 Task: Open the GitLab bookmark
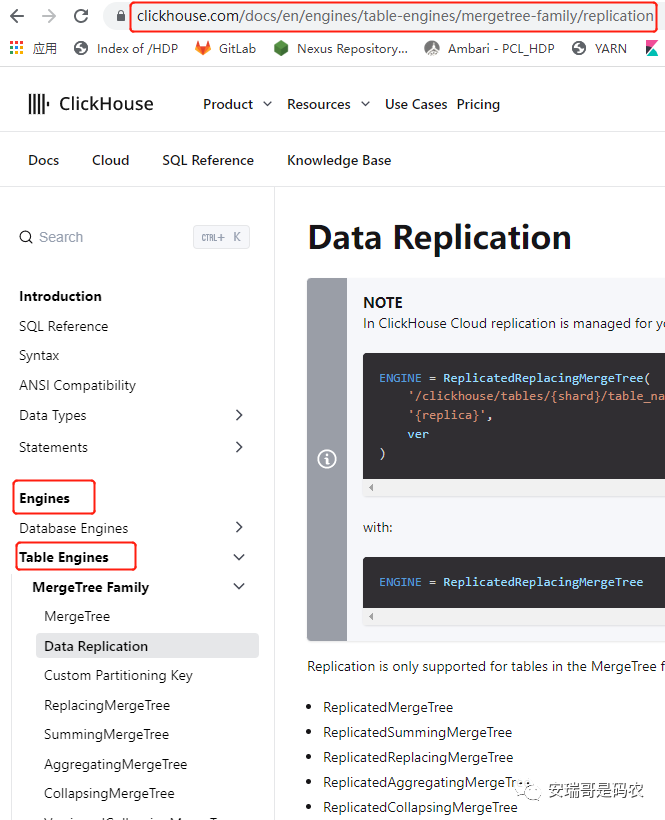(x=225, y=48)
